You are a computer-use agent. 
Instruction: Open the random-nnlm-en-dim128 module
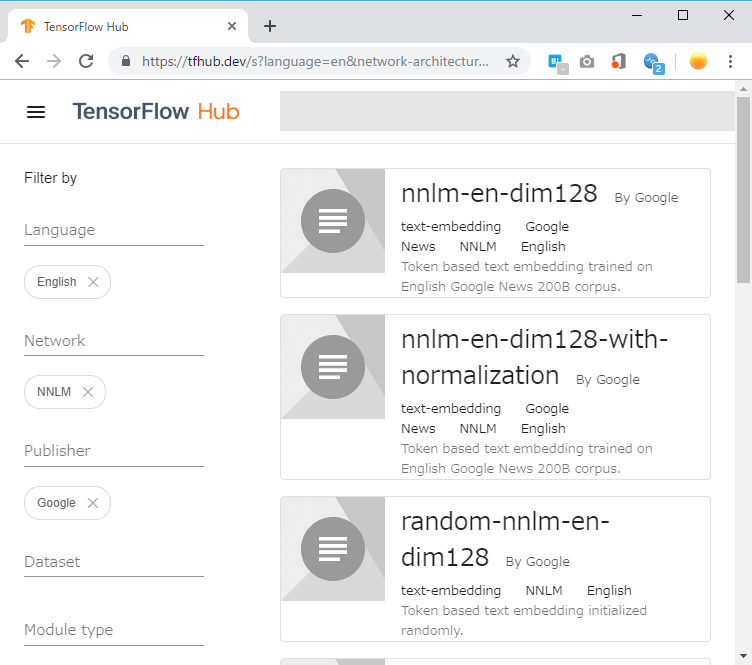click(x=505, y=539)
